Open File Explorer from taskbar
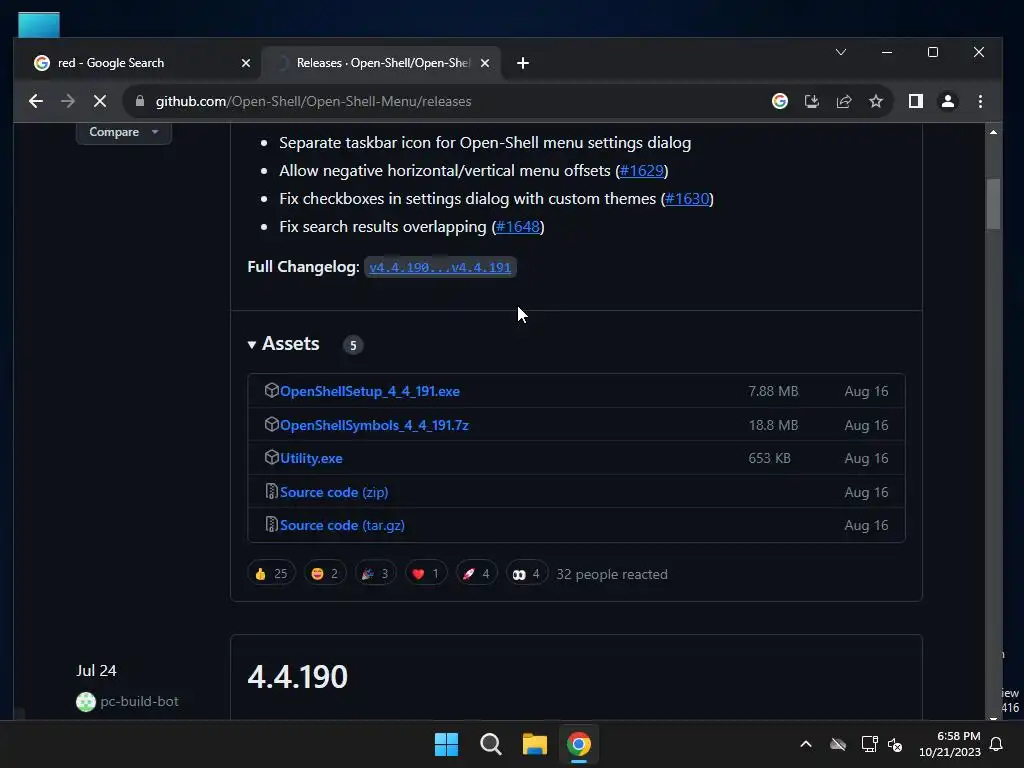The width and height of the screenshot is (1024, 768). coord(534,744)
